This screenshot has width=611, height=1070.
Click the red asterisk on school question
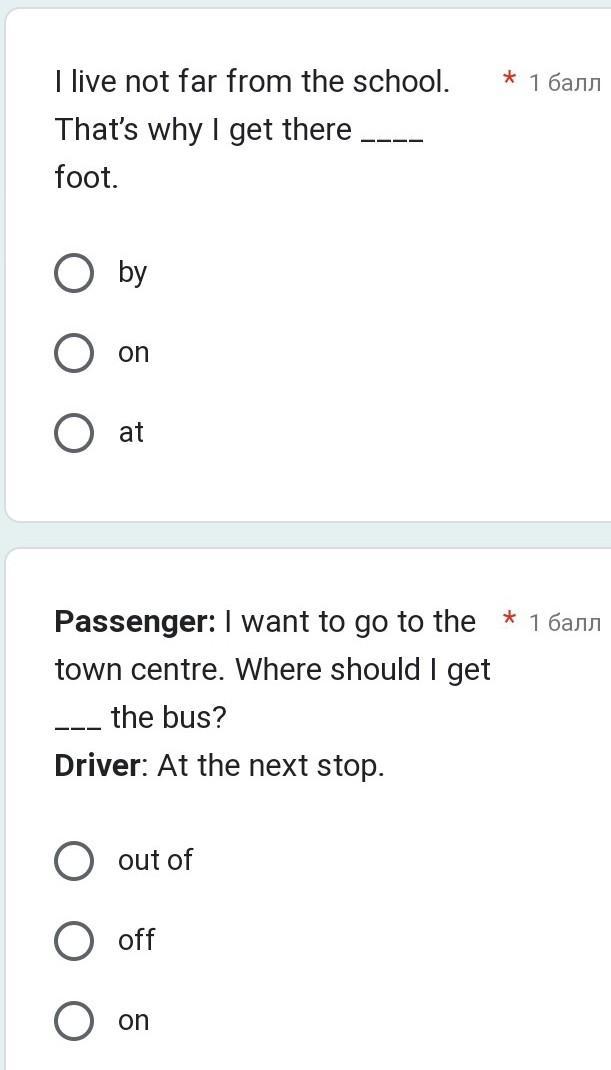tap(508, 80)
